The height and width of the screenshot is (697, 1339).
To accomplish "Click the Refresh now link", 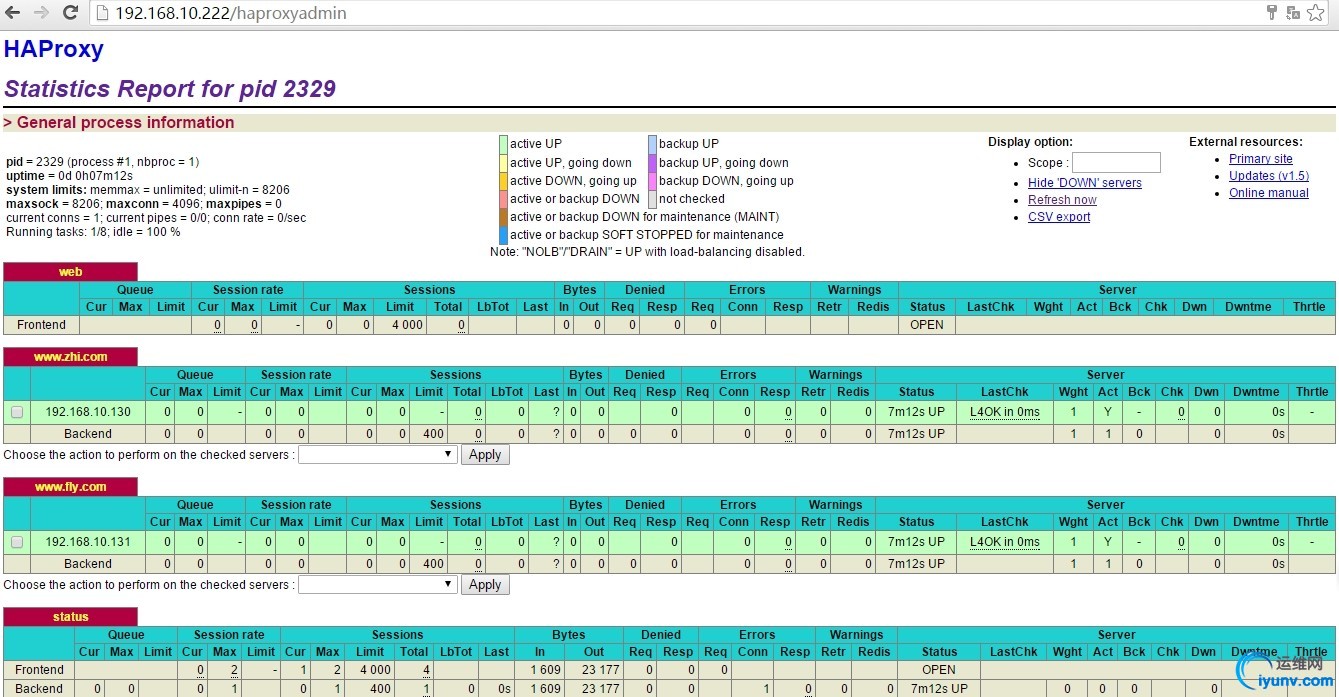I will click(x=1062, y=200).
